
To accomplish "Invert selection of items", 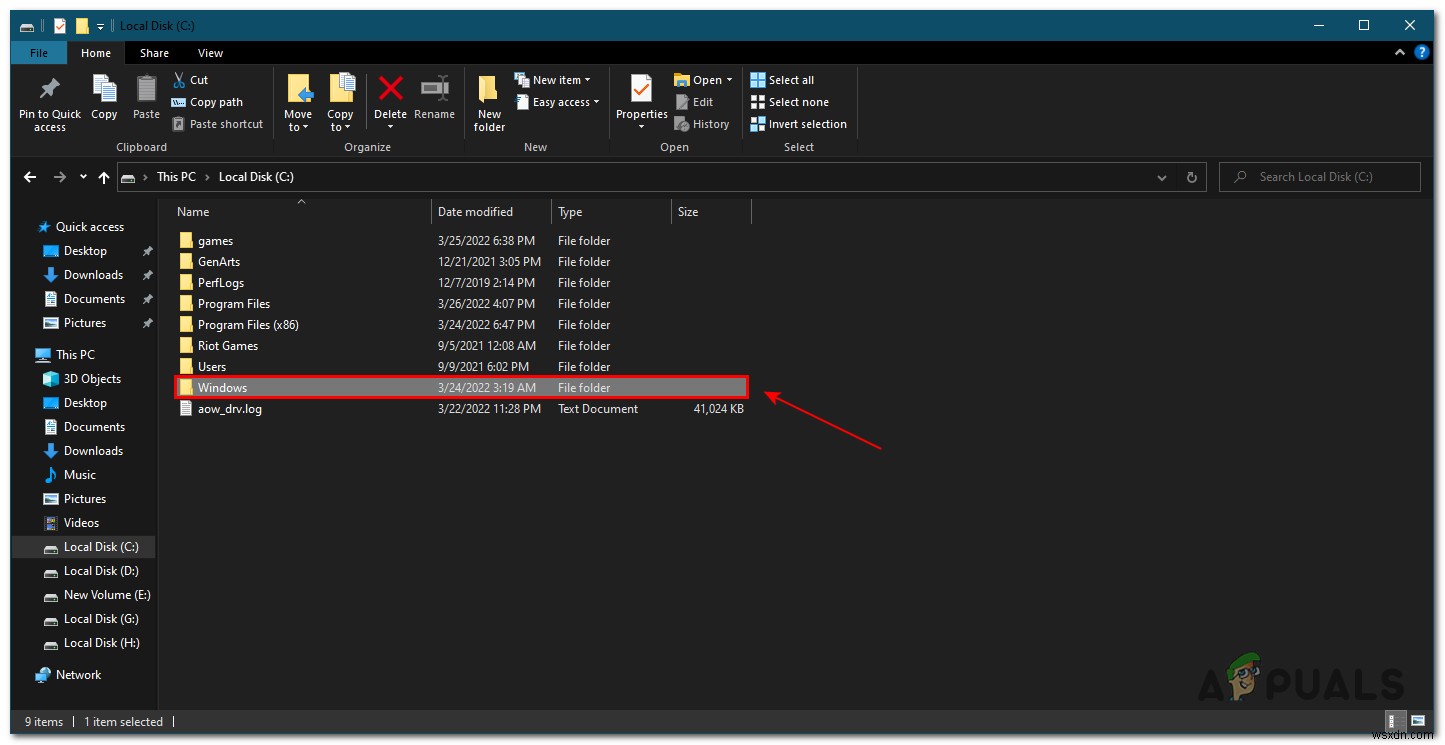I will tap(798, 123).
